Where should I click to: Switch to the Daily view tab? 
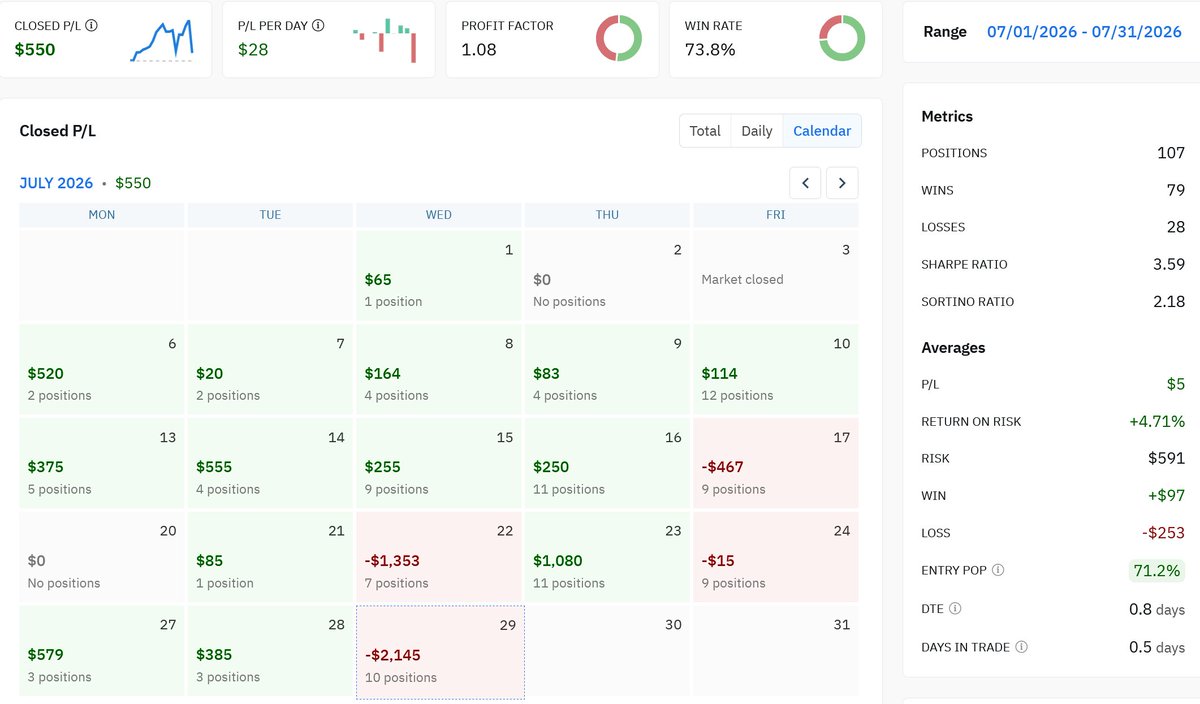(757, 131)
